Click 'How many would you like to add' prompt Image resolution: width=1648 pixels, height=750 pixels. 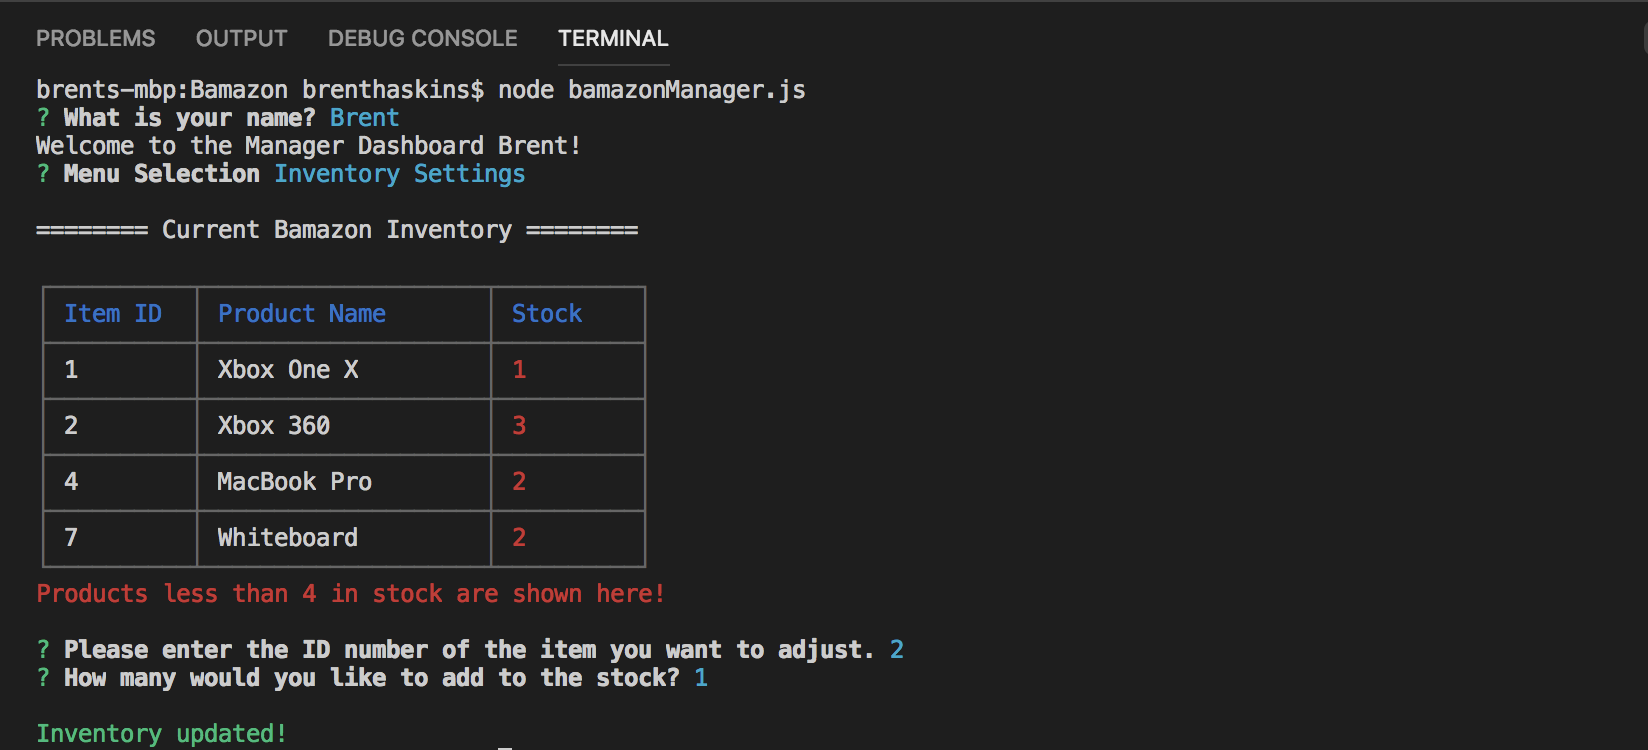tap(372, 678)
